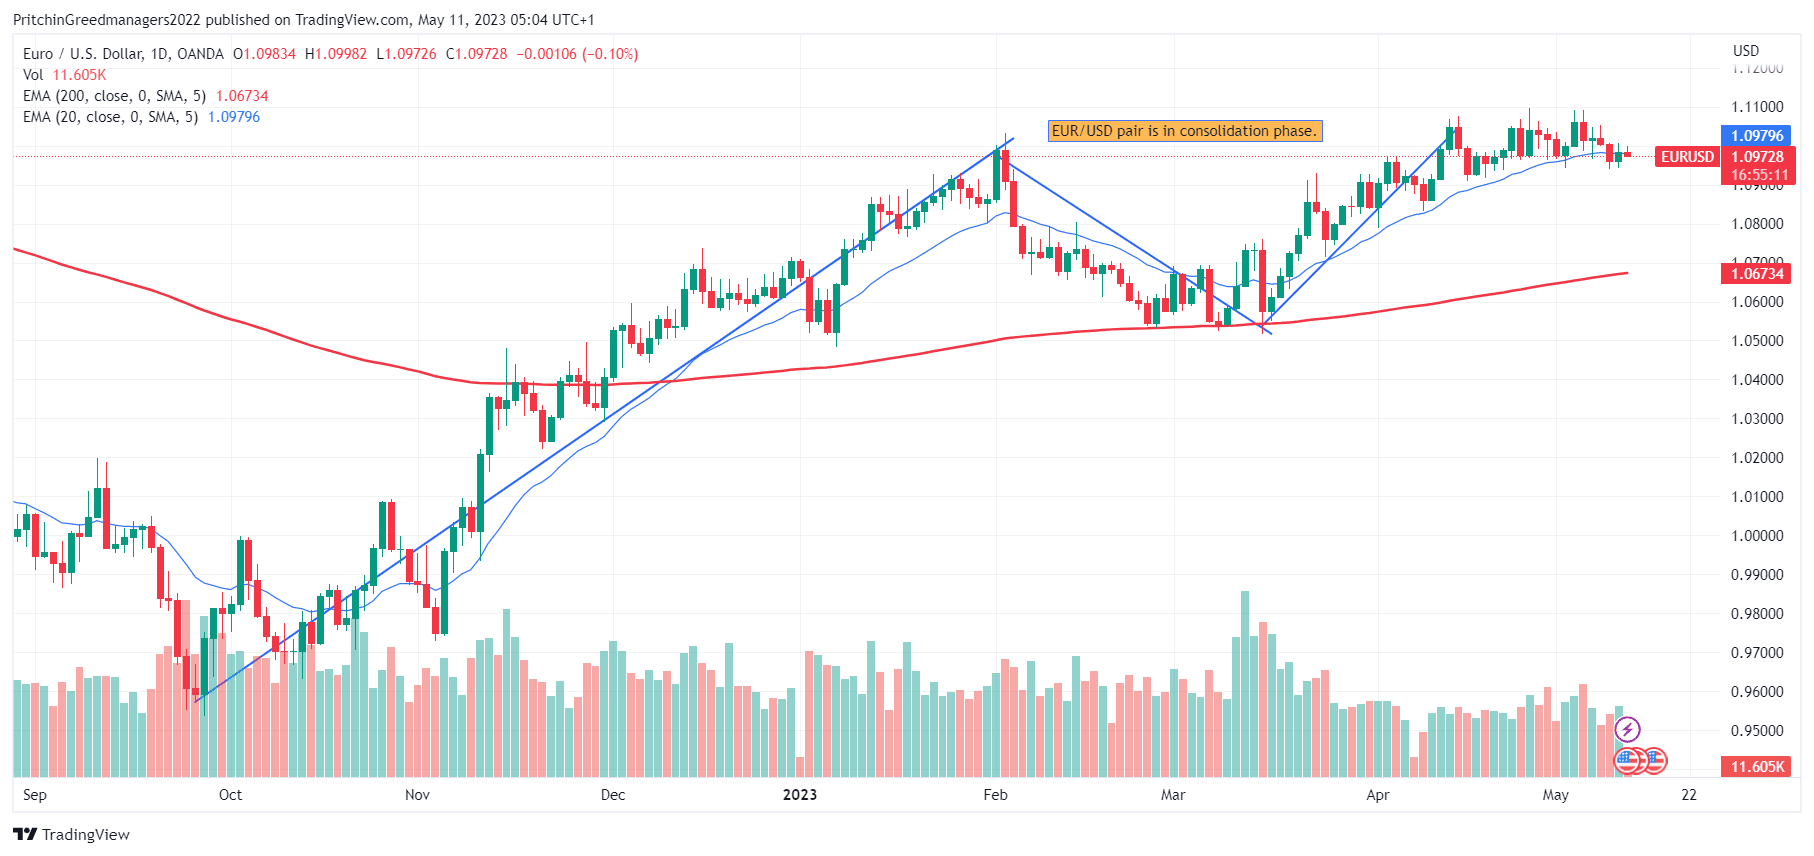Viewport: 1814px width, 856px height.
Task: Click the 1.00000 price scale label
Action: [x=1758, y=536]
